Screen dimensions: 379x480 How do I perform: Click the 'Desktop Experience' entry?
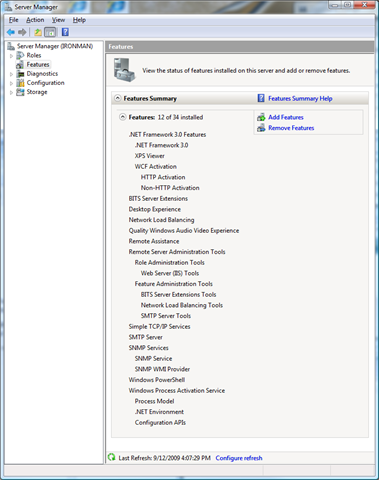point(155,209)
